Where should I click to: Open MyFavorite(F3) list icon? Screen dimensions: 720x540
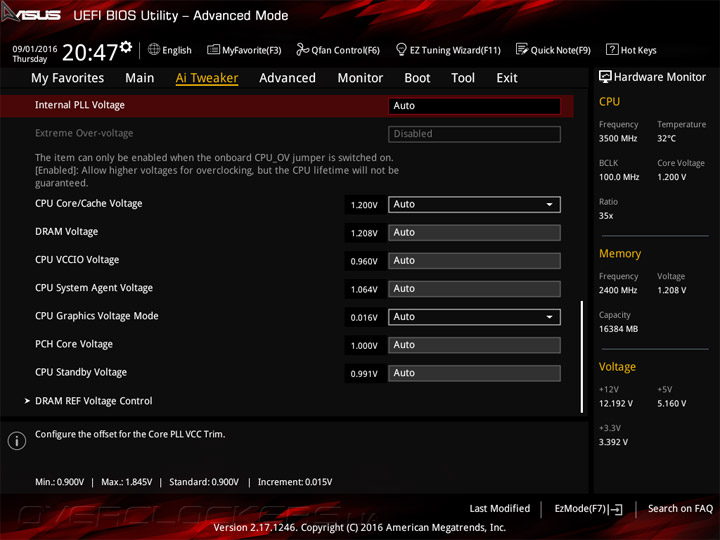tap(213, 49)
